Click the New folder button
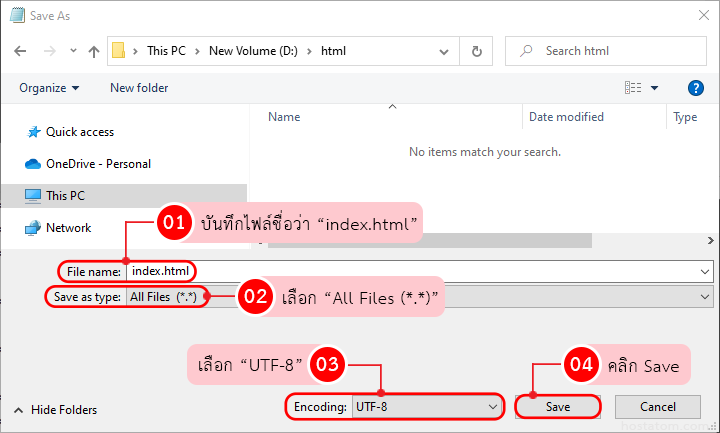The image size is (720, 433). pos(139,88)
